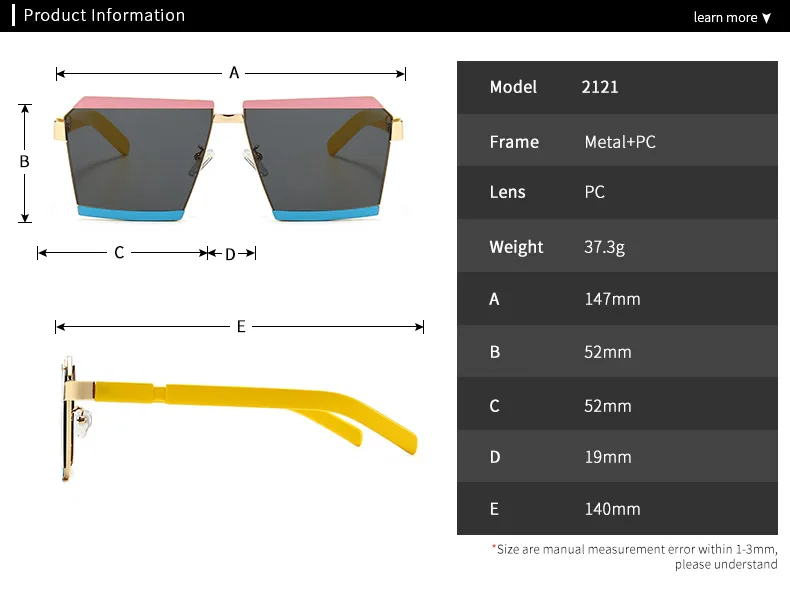
Task: Click the front-view sunglasses image
Action: (230, 158)
